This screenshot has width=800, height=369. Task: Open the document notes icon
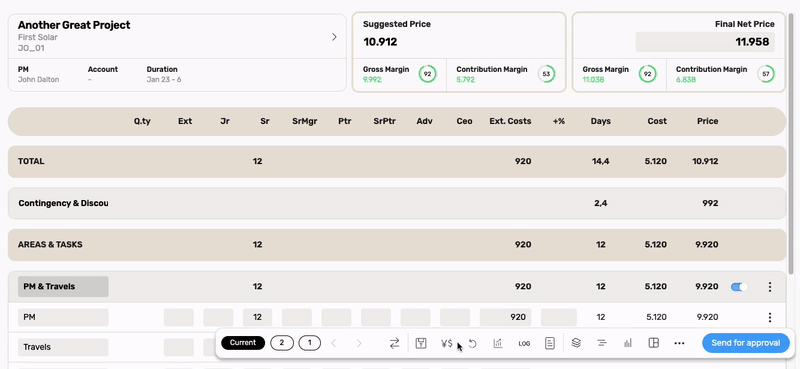[549, 343]
